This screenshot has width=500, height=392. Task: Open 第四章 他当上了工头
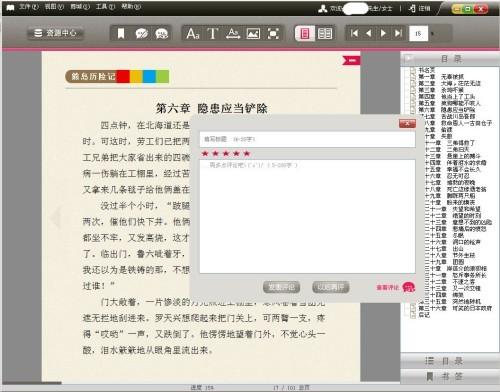[x=447, y=97]
